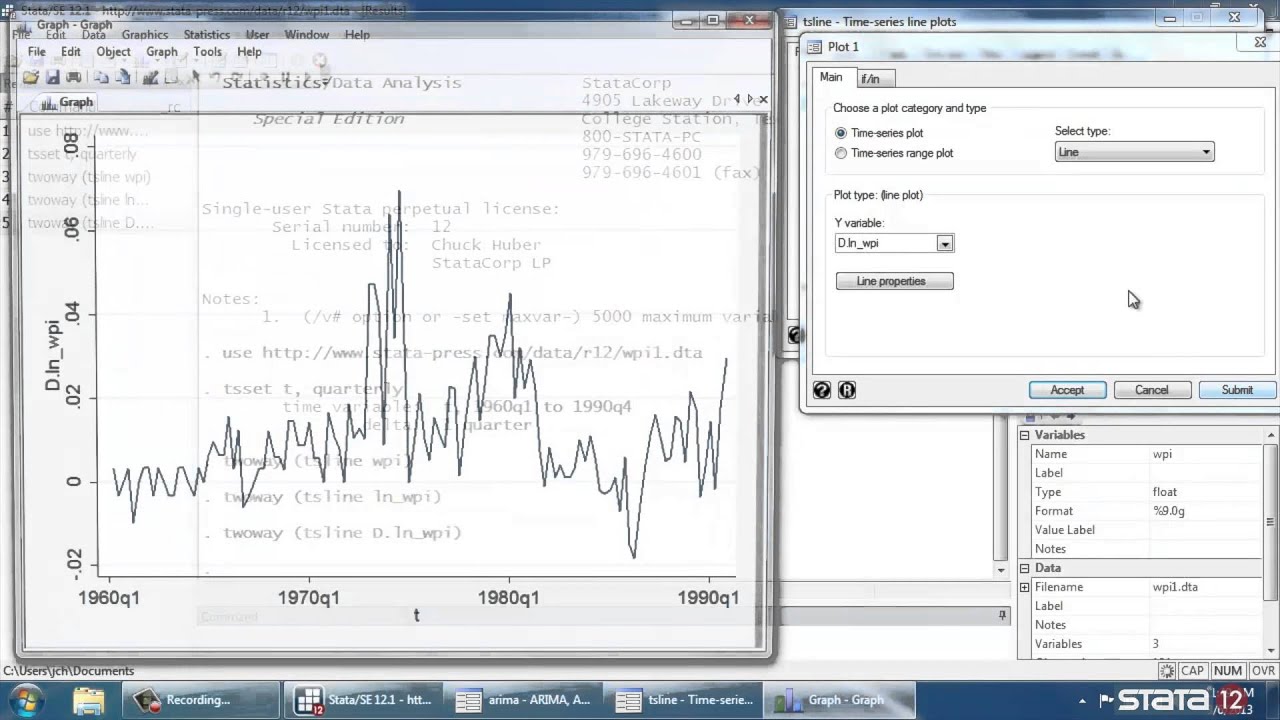Click next-tab arrow in Graph window
Screen dimensions: 1280x720
click(750, 99)
